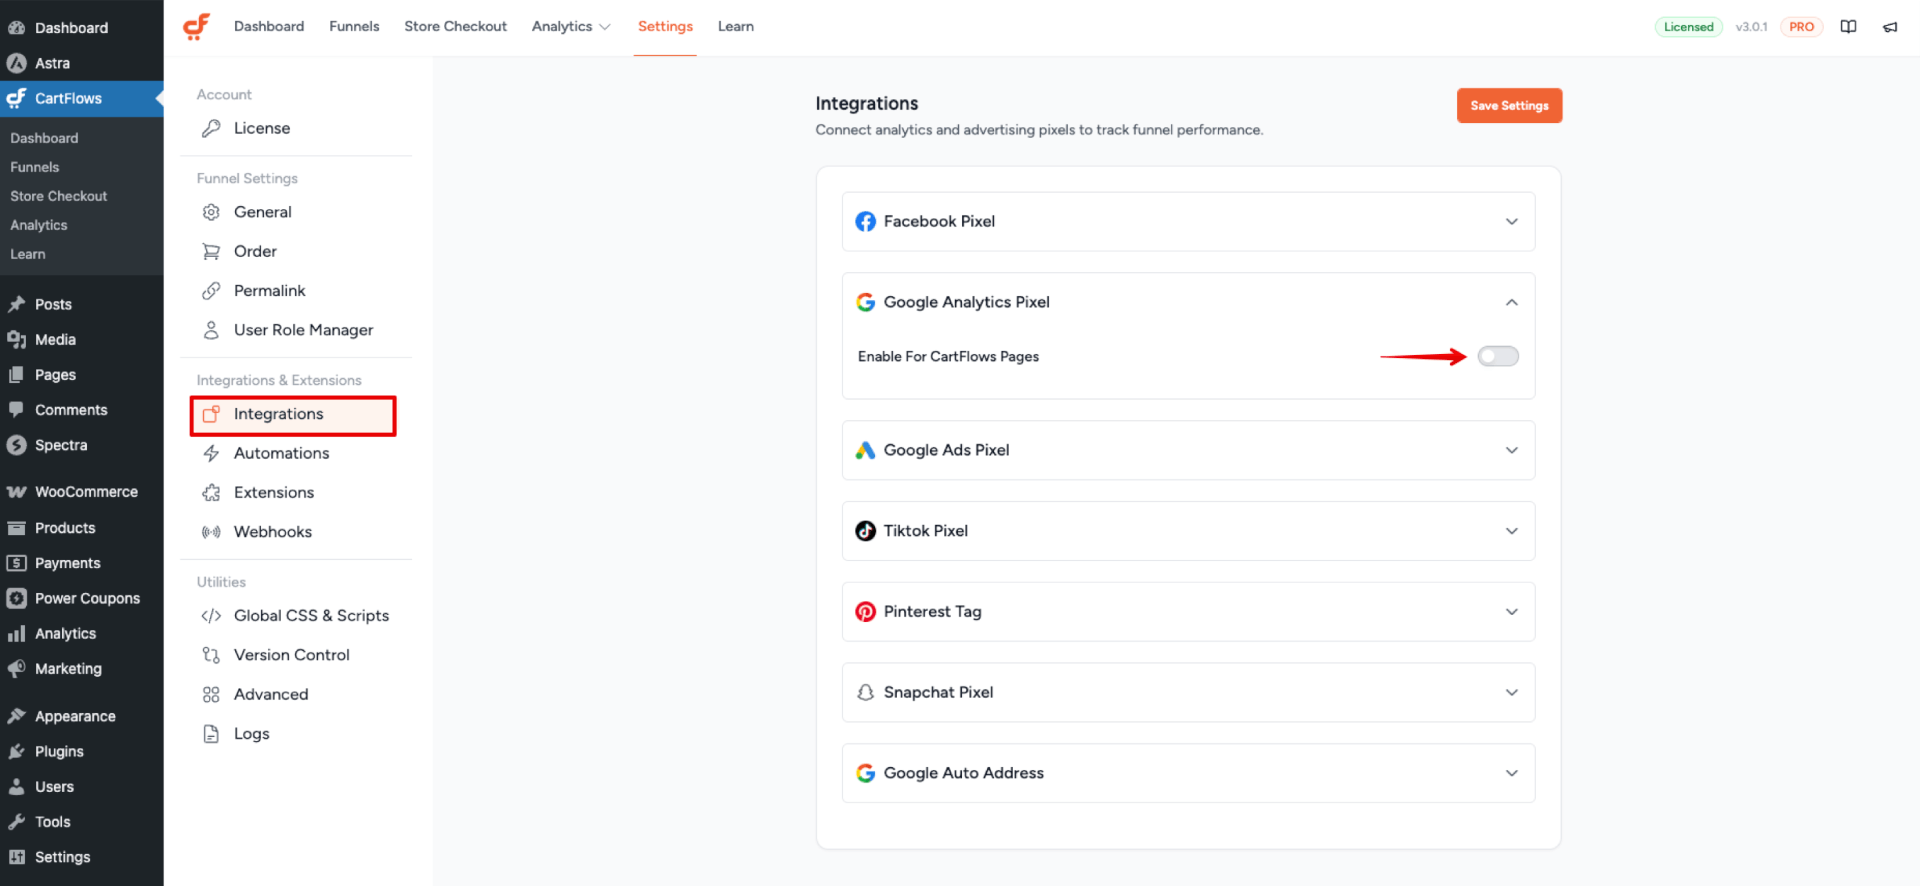Click the Global CSS & Scripts code icon
1920x886 pixels.
pos(211,616)
